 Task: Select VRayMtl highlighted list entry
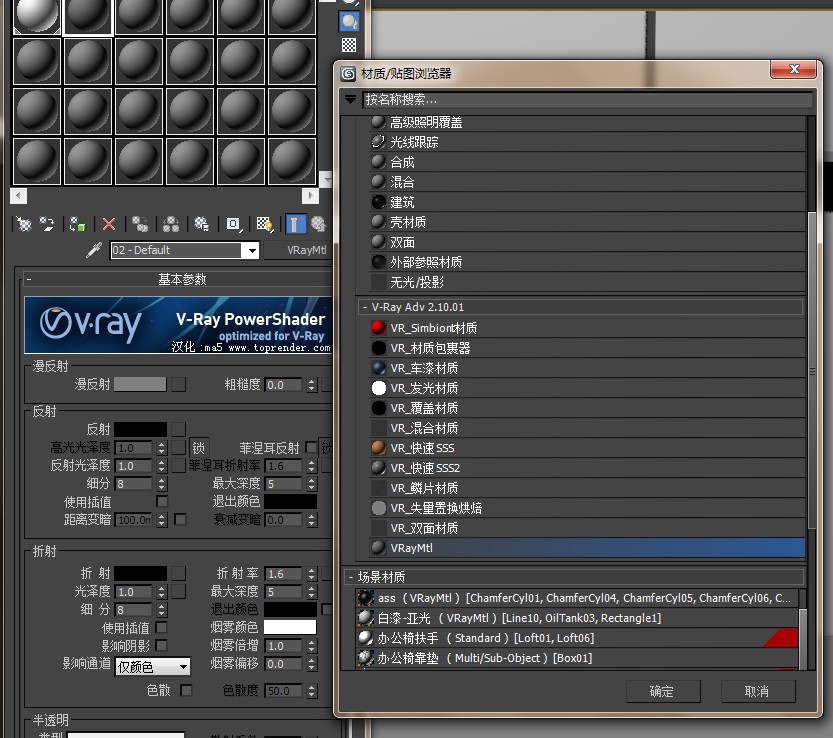[587, 548]
